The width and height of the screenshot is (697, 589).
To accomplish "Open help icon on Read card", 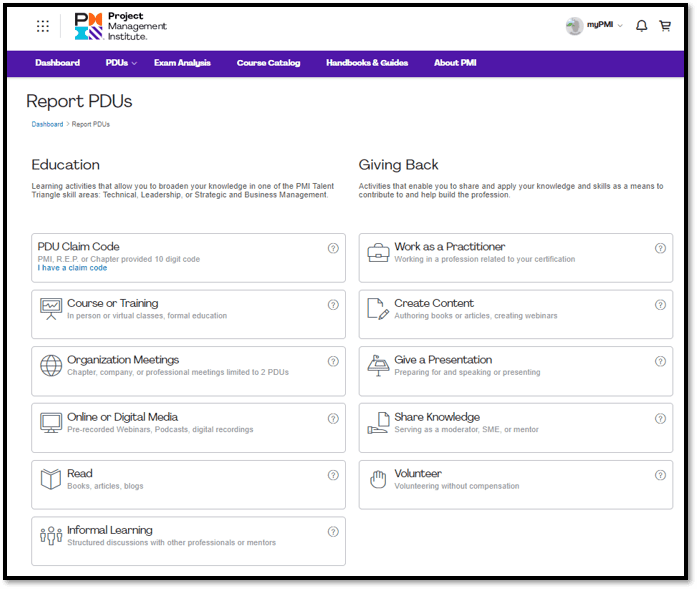I will pyautogui.click(x=333, y=475).
